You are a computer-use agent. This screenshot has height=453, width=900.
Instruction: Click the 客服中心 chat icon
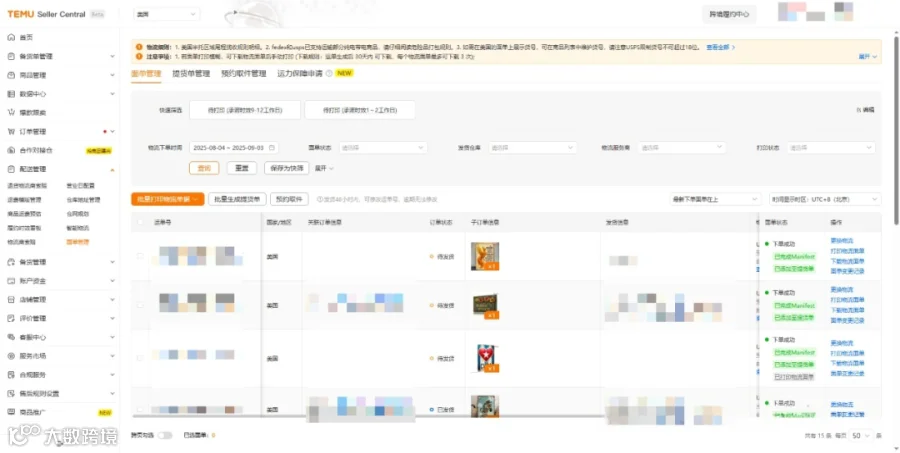pos(11,337)
